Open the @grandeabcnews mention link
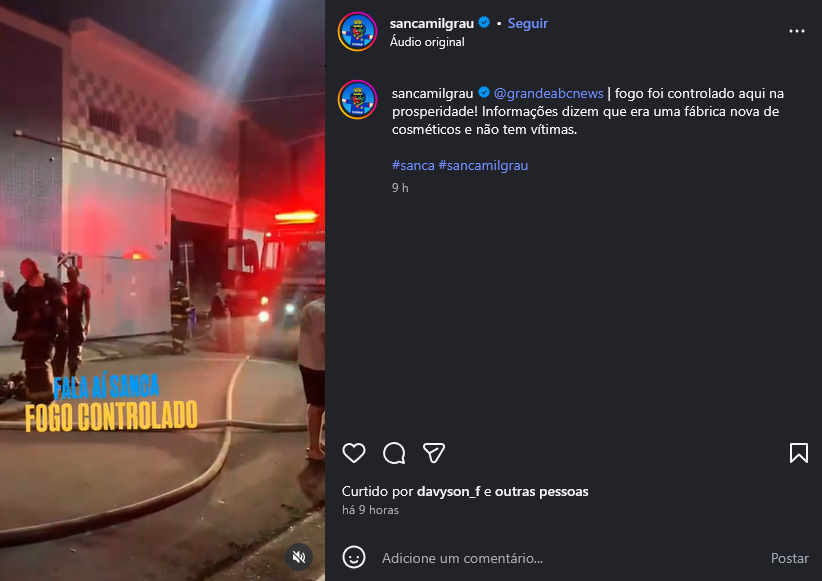This screenshot has height=581, width=822. coord(548,93)
